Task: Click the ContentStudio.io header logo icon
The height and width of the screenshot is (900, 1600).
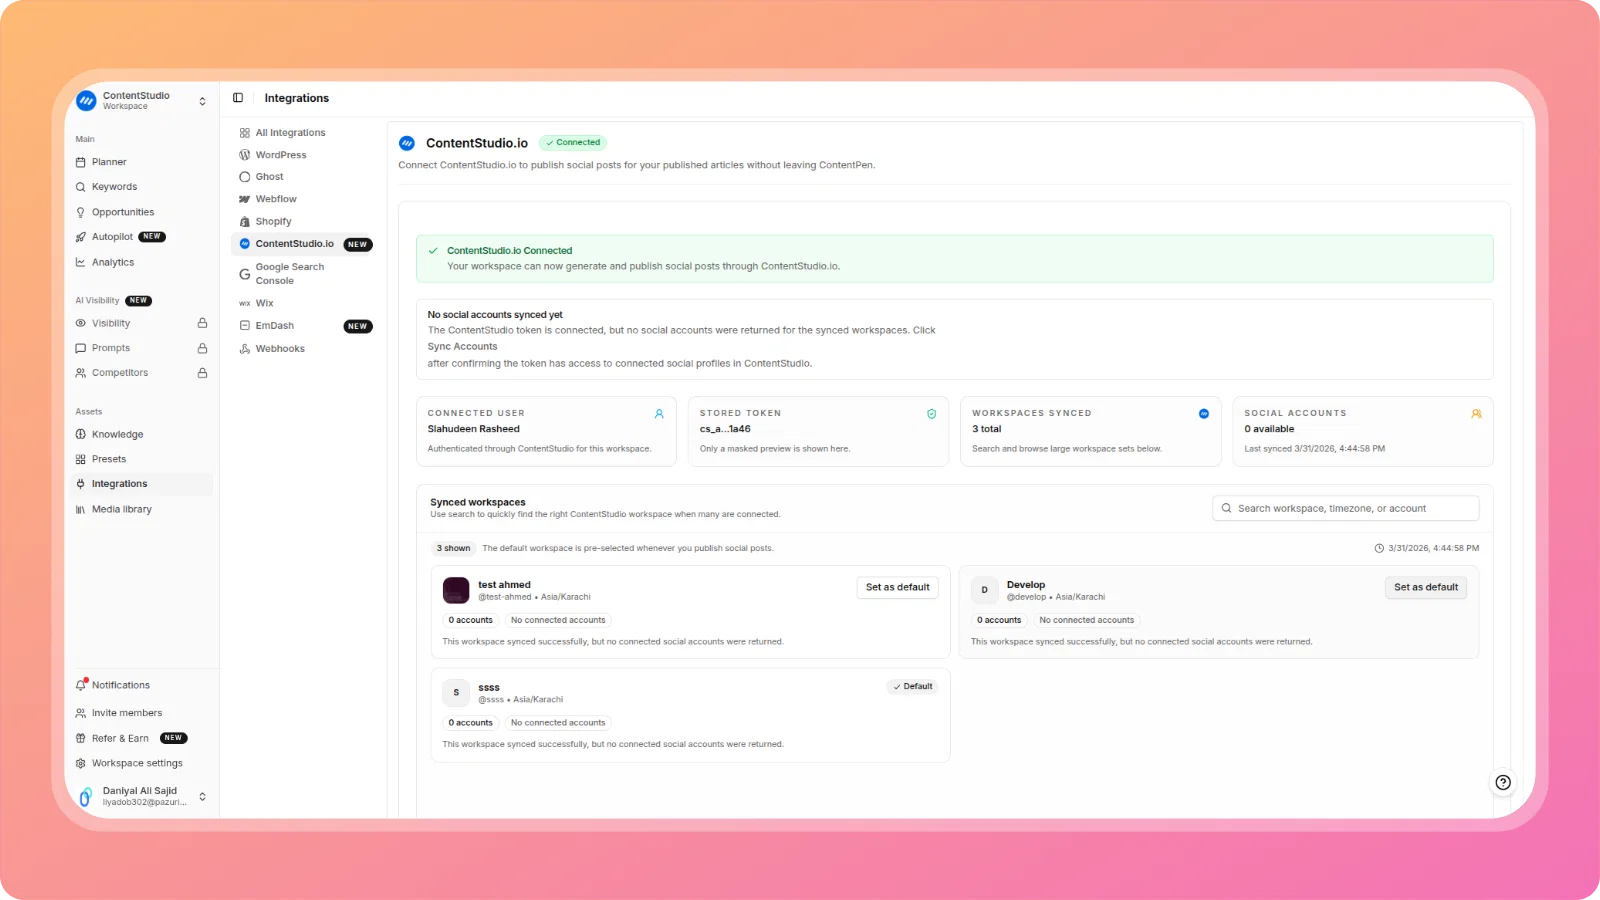Action: [x=407, y=143]
